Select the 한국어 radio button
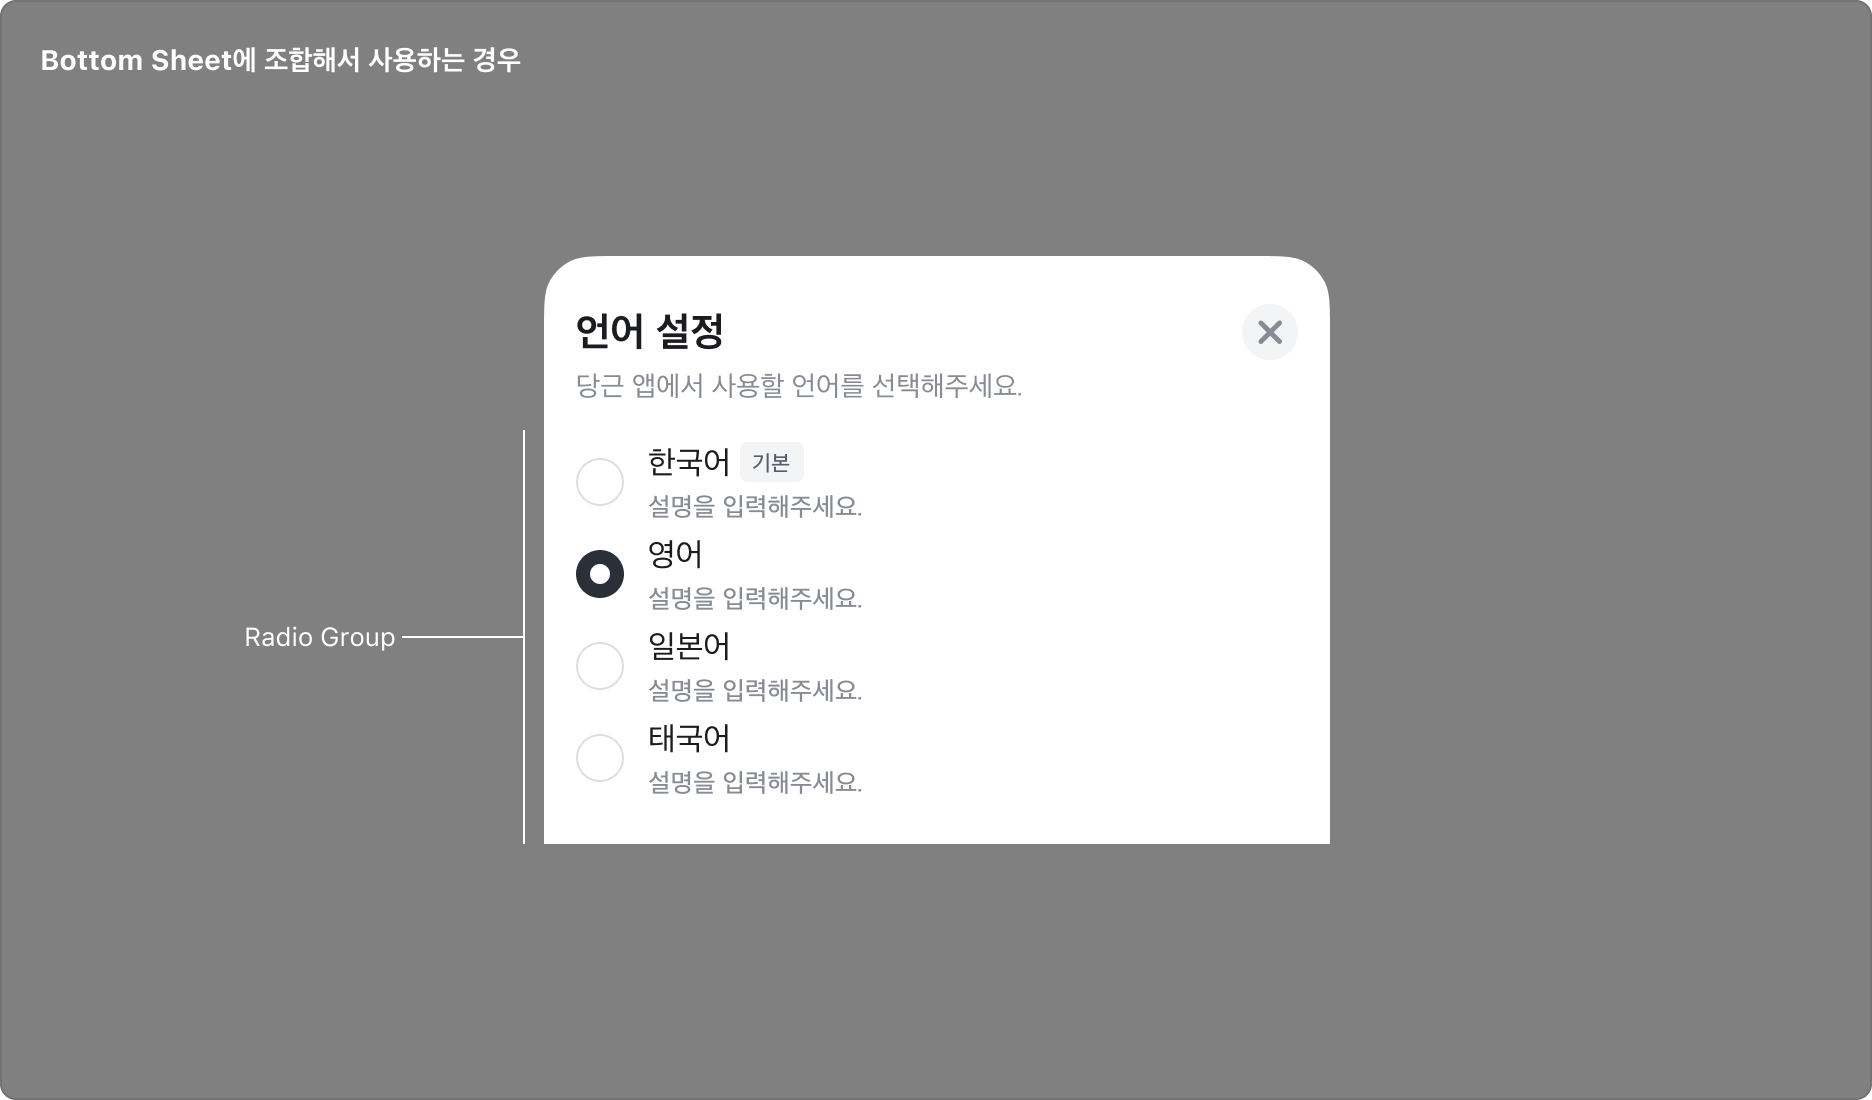The width and height of the screenshot is (1872, 1100). coord(600,482)
